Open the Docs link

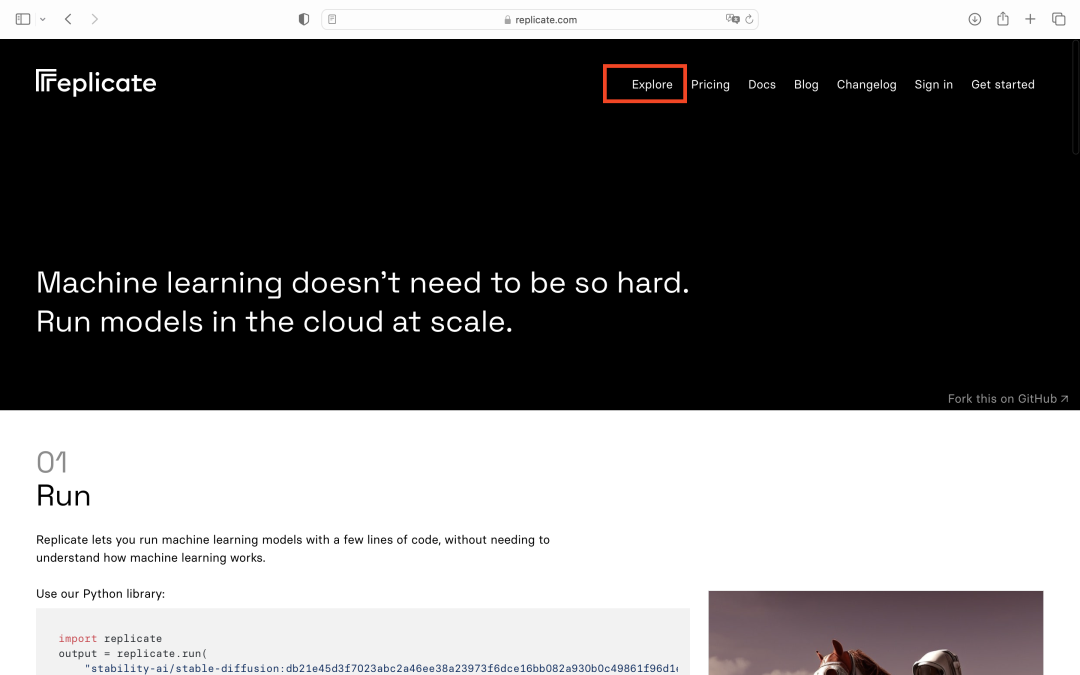pos(762,85)
